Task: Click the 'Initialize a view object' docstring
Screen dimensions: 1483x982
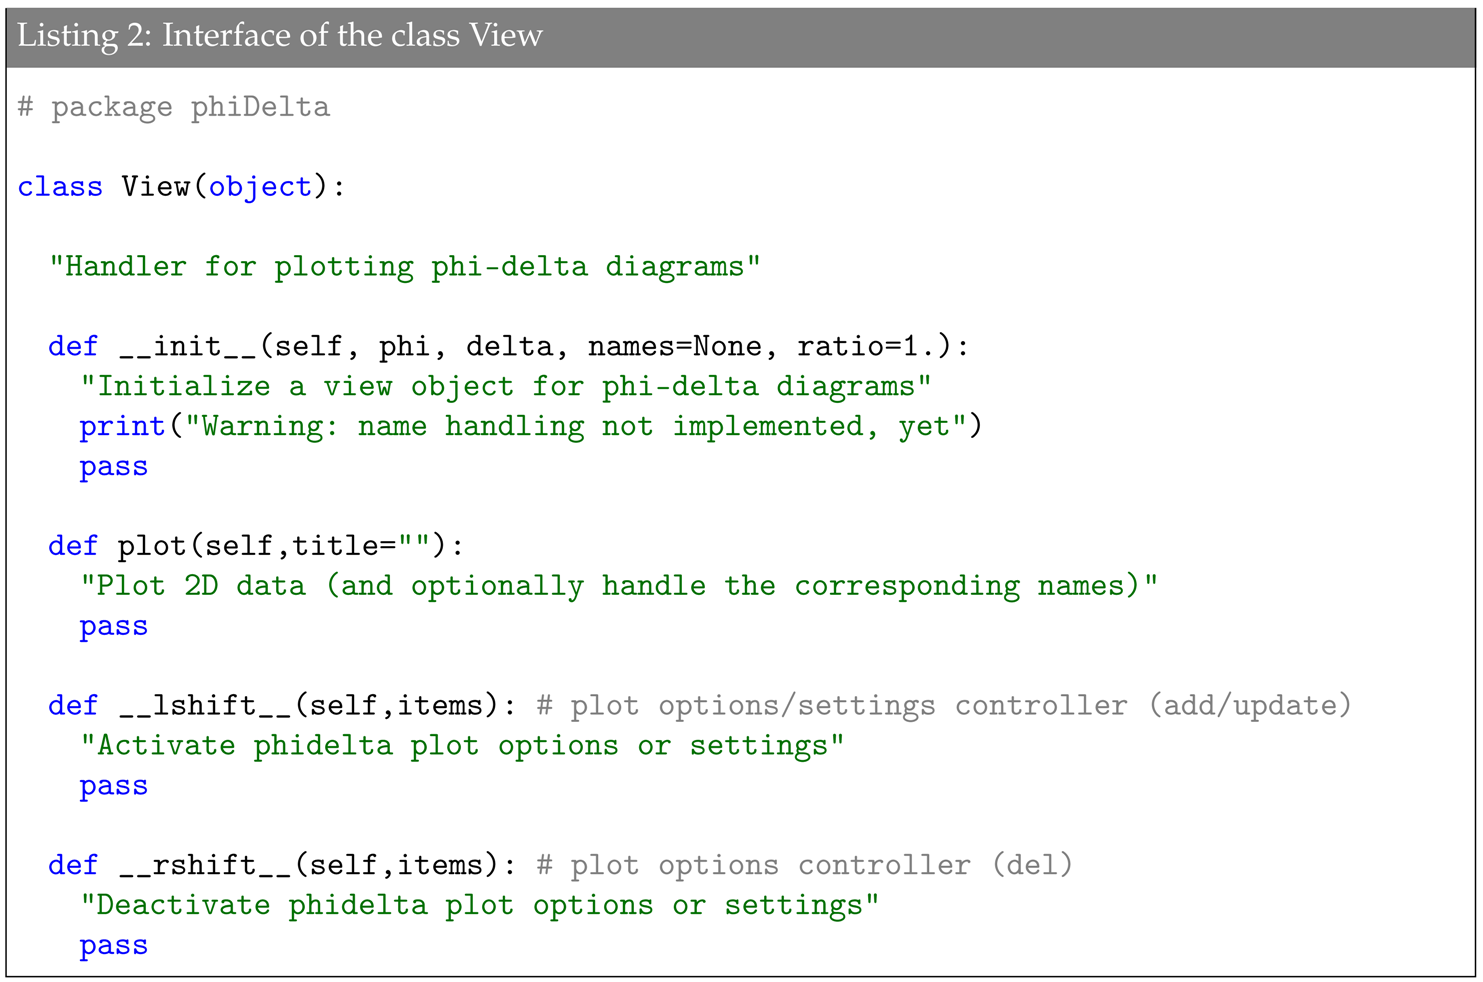Action: coord(505,387)
